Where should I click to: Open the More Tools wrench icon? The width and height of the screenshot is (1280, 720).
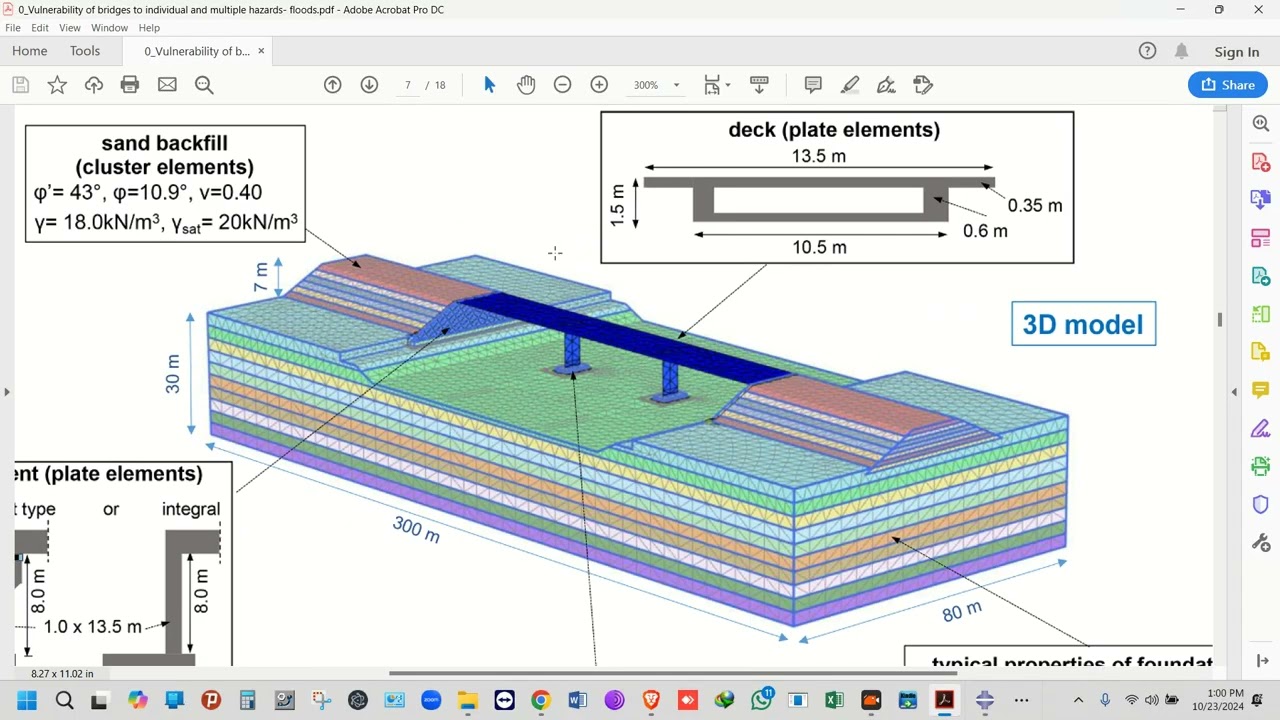(1260, 543)
